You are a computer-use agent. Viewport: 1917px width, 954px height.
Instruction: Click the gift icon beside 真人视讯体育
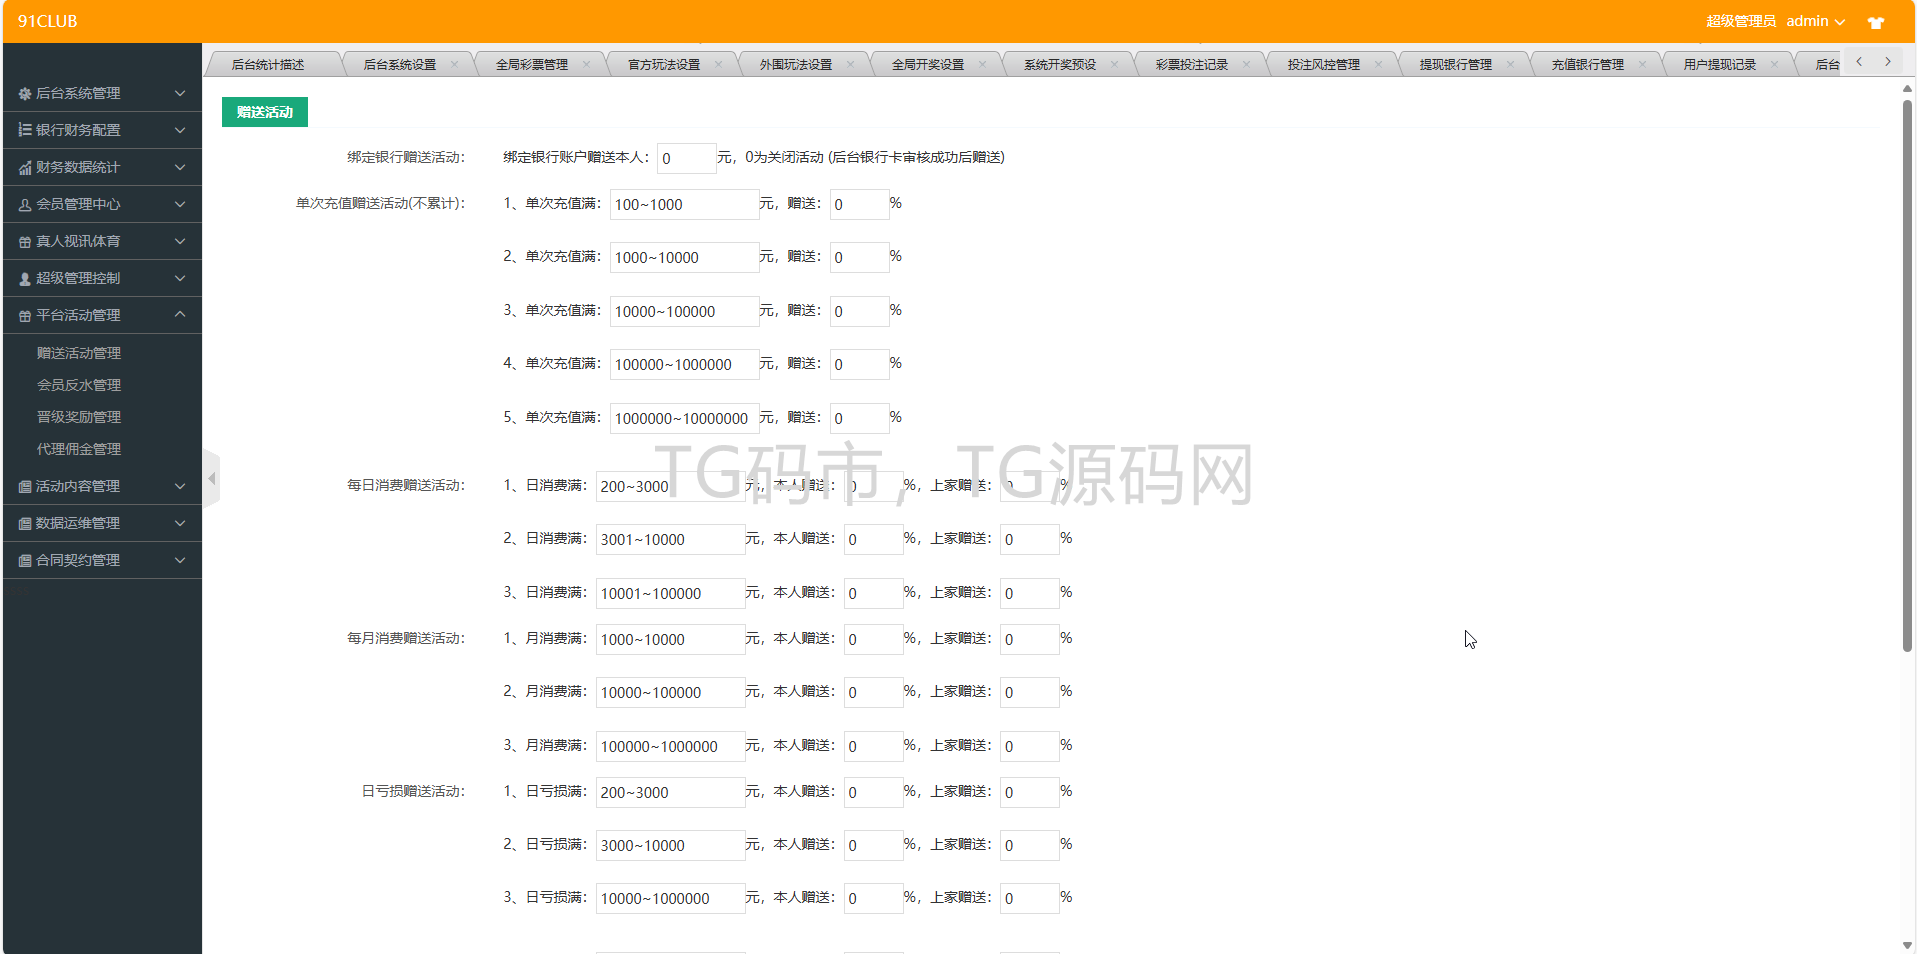coord(25,242)
